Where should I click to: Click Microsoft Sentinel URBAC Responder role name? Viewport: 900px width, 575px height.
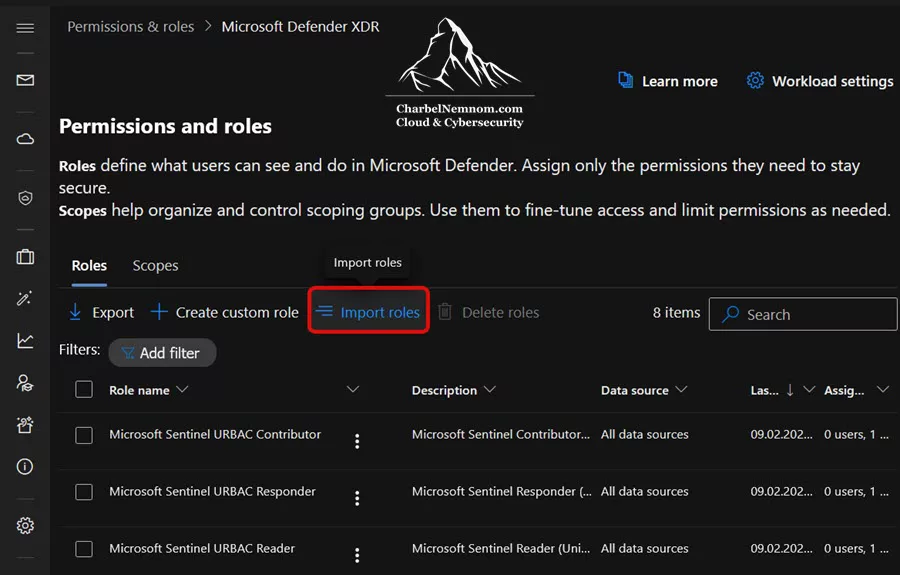[212, 491]
